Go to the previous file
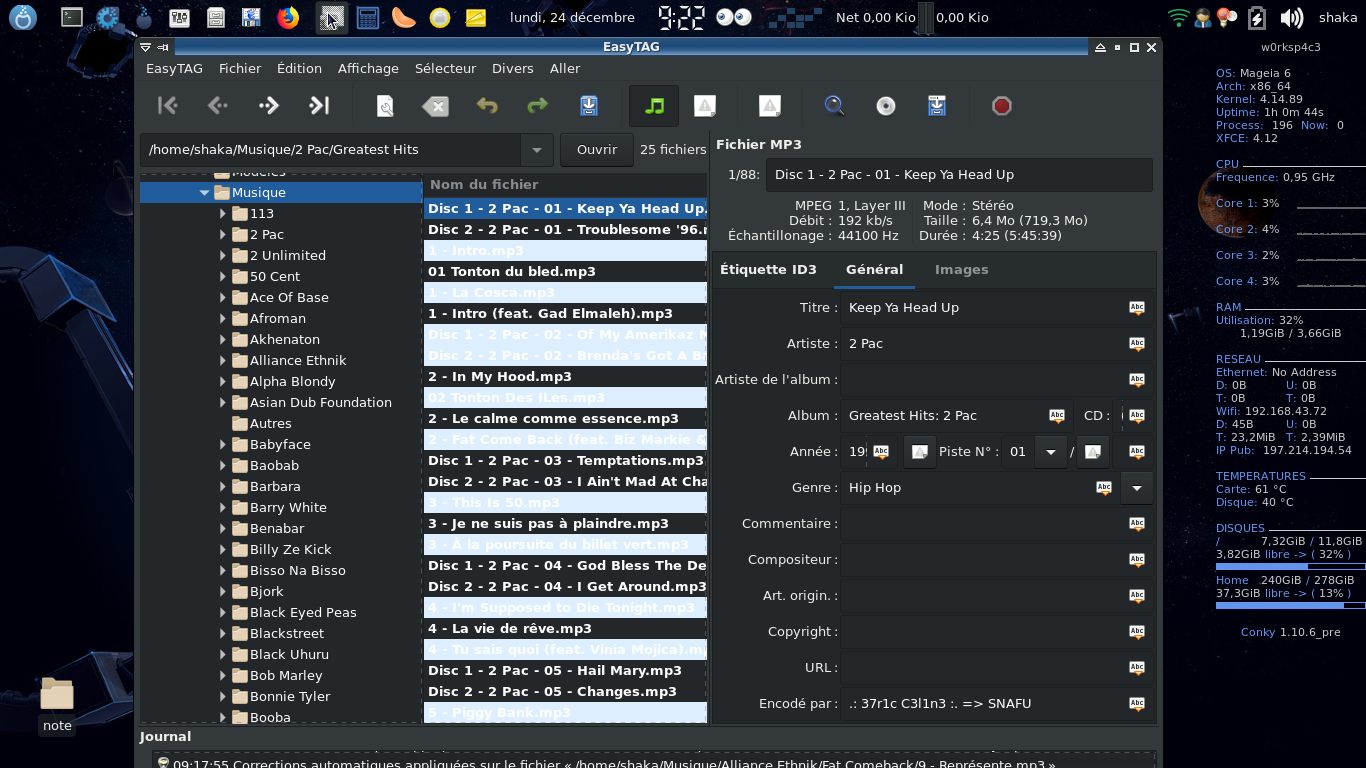This screenshot has height=768, width=1366. (x=218, y=105)
